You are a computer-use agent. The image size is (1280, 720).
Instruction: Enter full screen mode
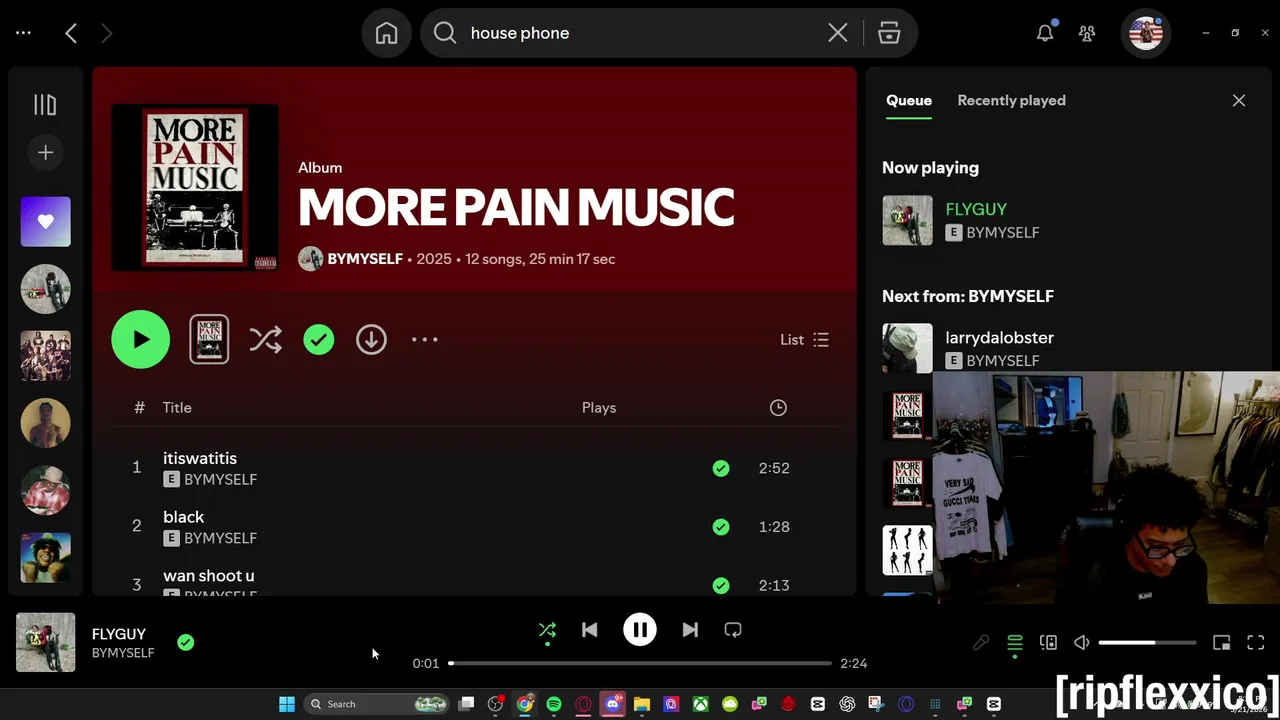click(1256, 643)
